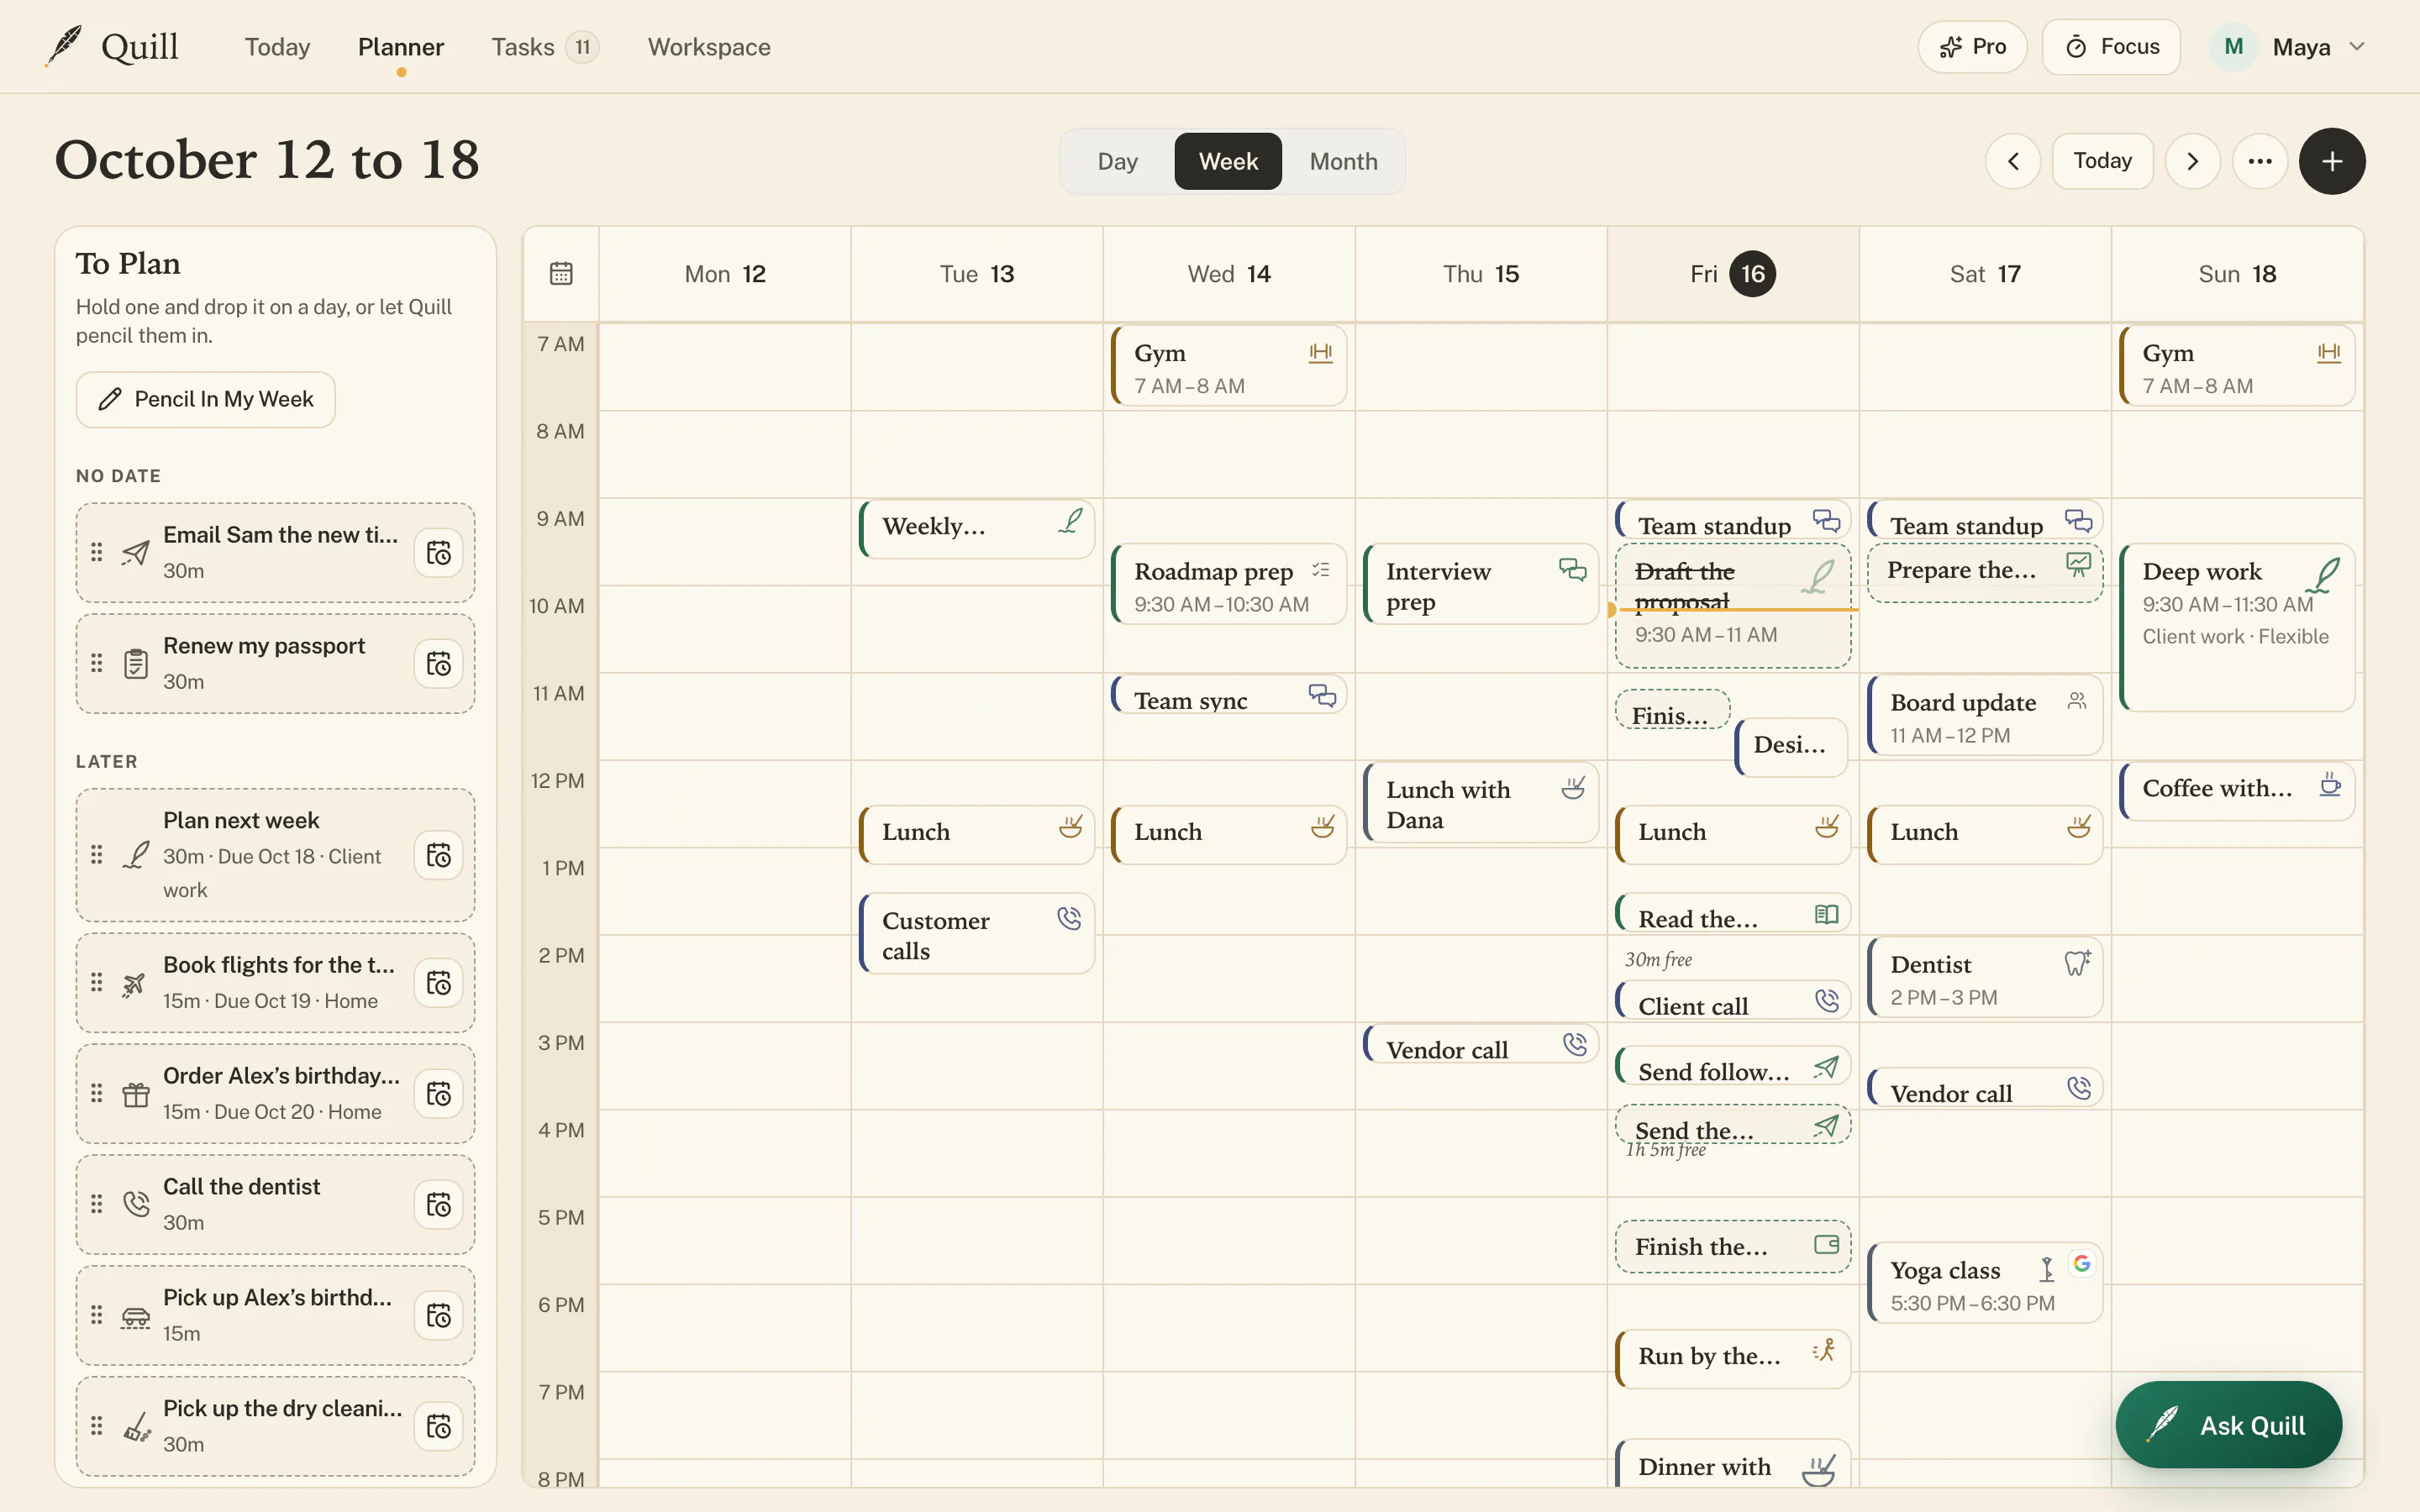This screenshot has height=1512, width=2420.
Task: Open Board update event
Action: [1985, 716]
